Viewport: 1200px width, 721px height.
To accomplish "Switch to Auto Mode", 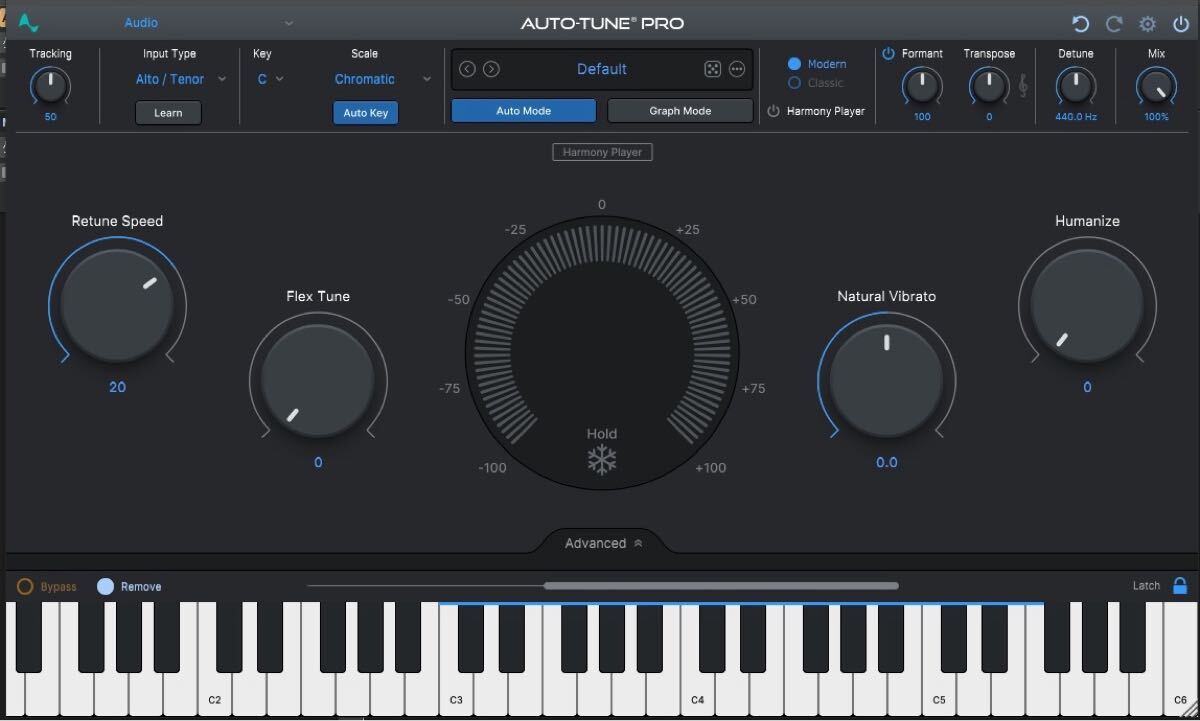I will pos(523,111).
